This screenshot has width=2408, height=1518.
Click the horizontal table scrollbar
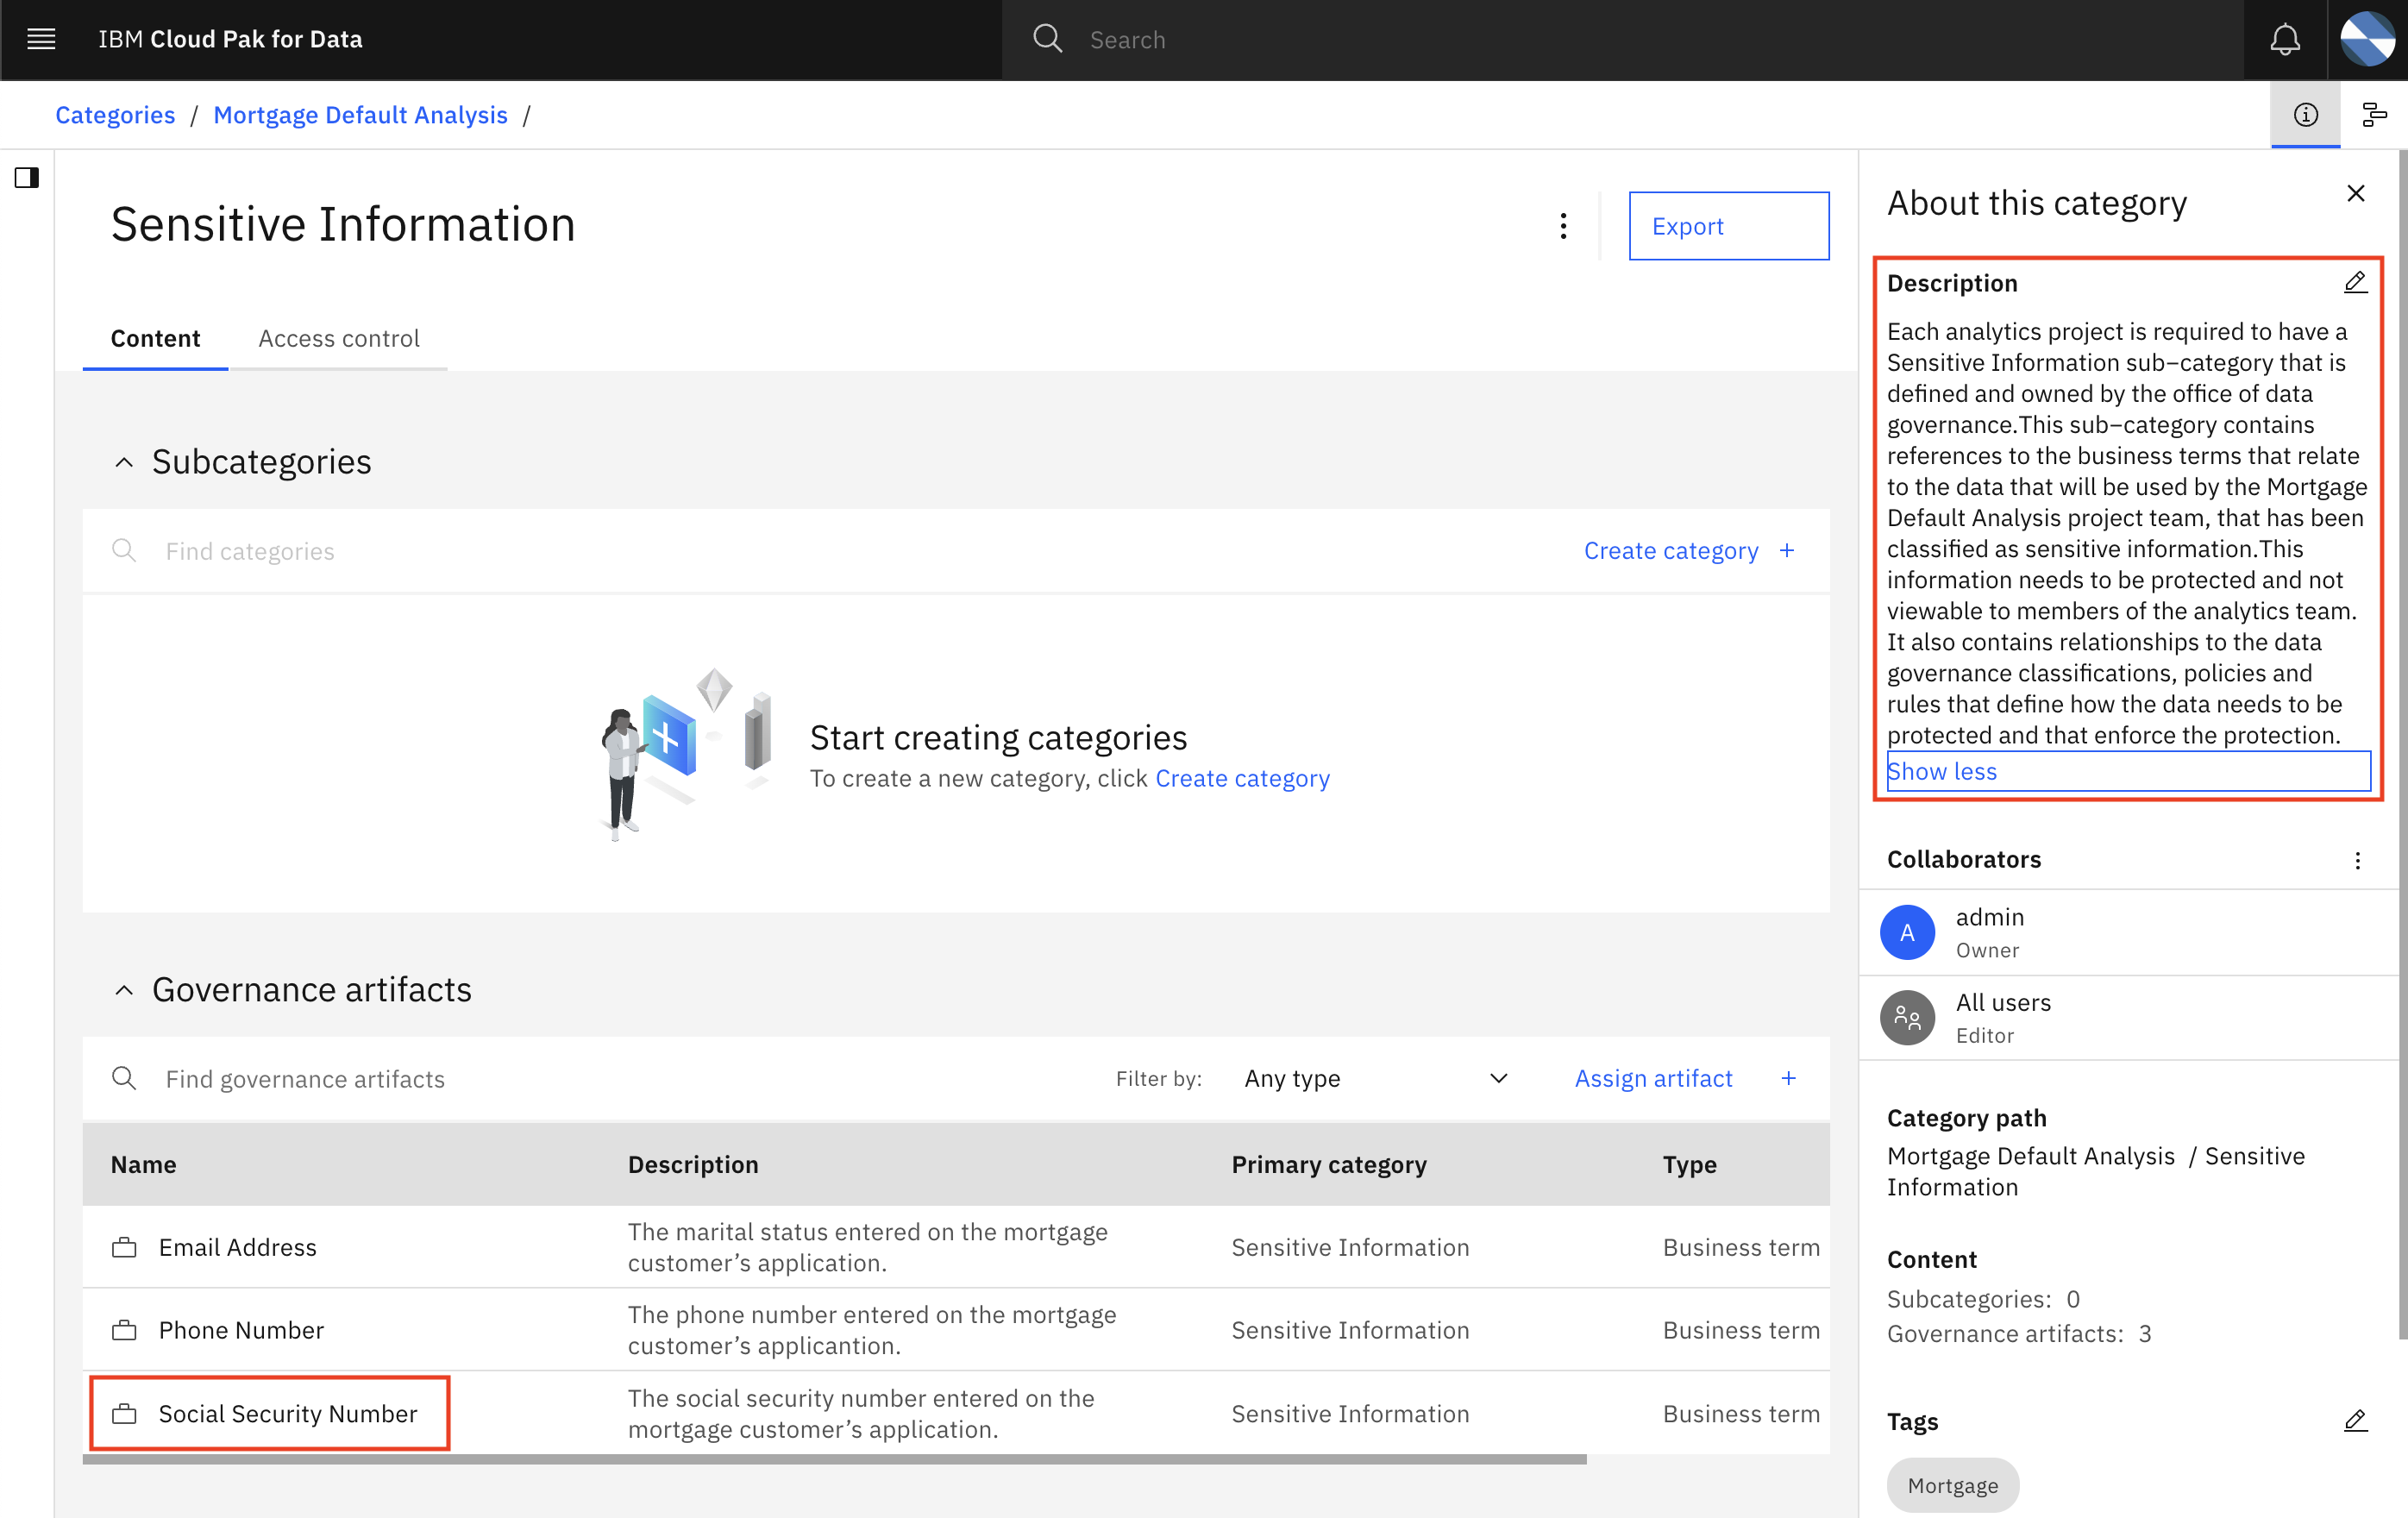[x=834, y=1459]
